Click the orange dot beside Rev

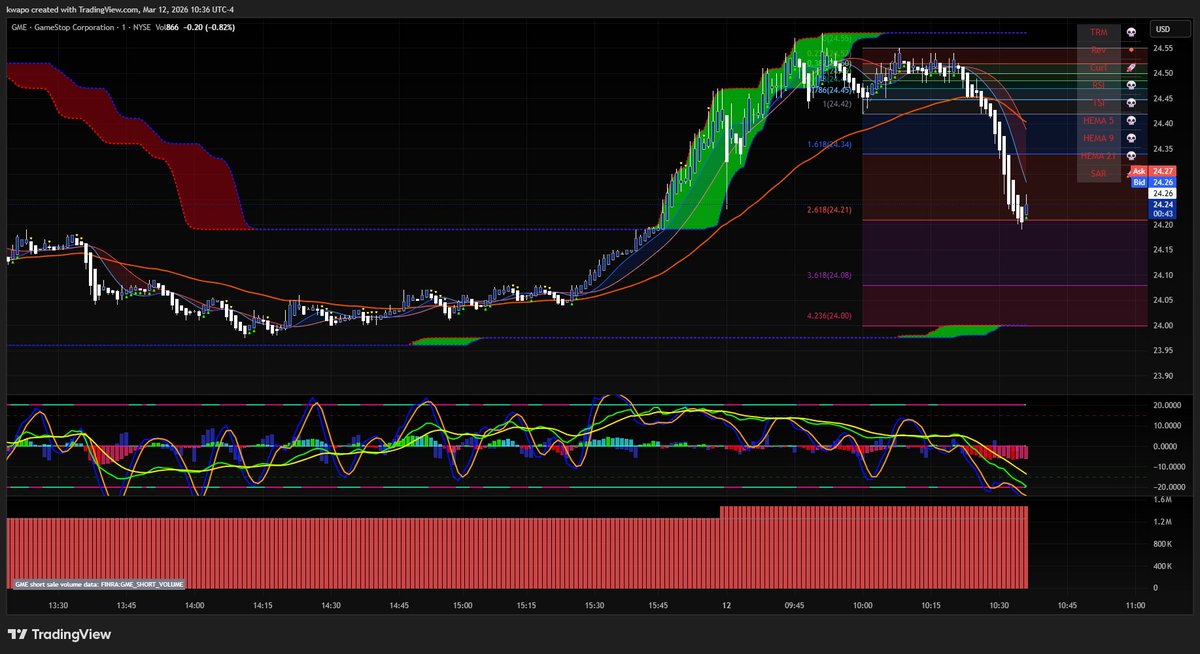[x=1131, y=50]
